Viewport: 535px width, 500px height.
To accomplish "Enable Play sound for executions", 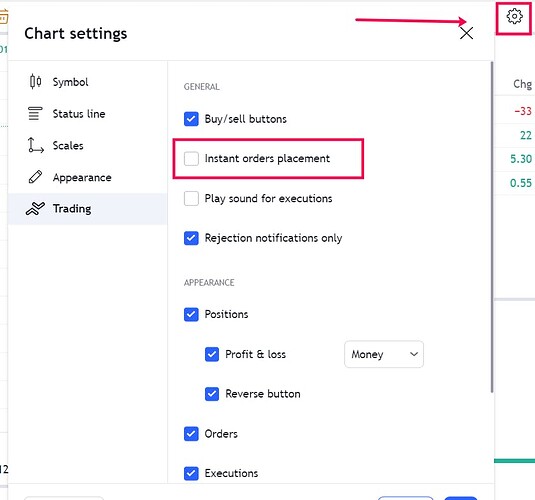I will [191, 198].
